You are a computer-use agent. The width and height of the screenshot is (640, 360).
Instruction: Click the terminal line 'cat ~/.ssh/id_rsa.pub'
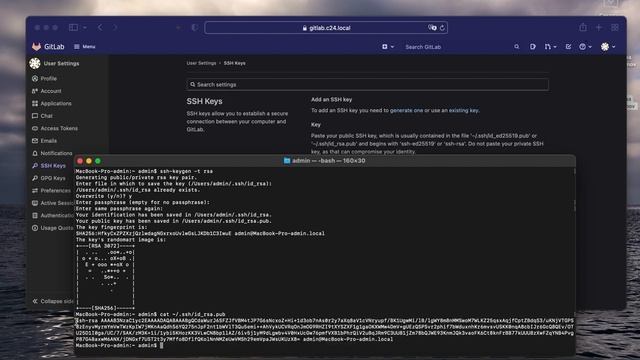coord(151,314)
